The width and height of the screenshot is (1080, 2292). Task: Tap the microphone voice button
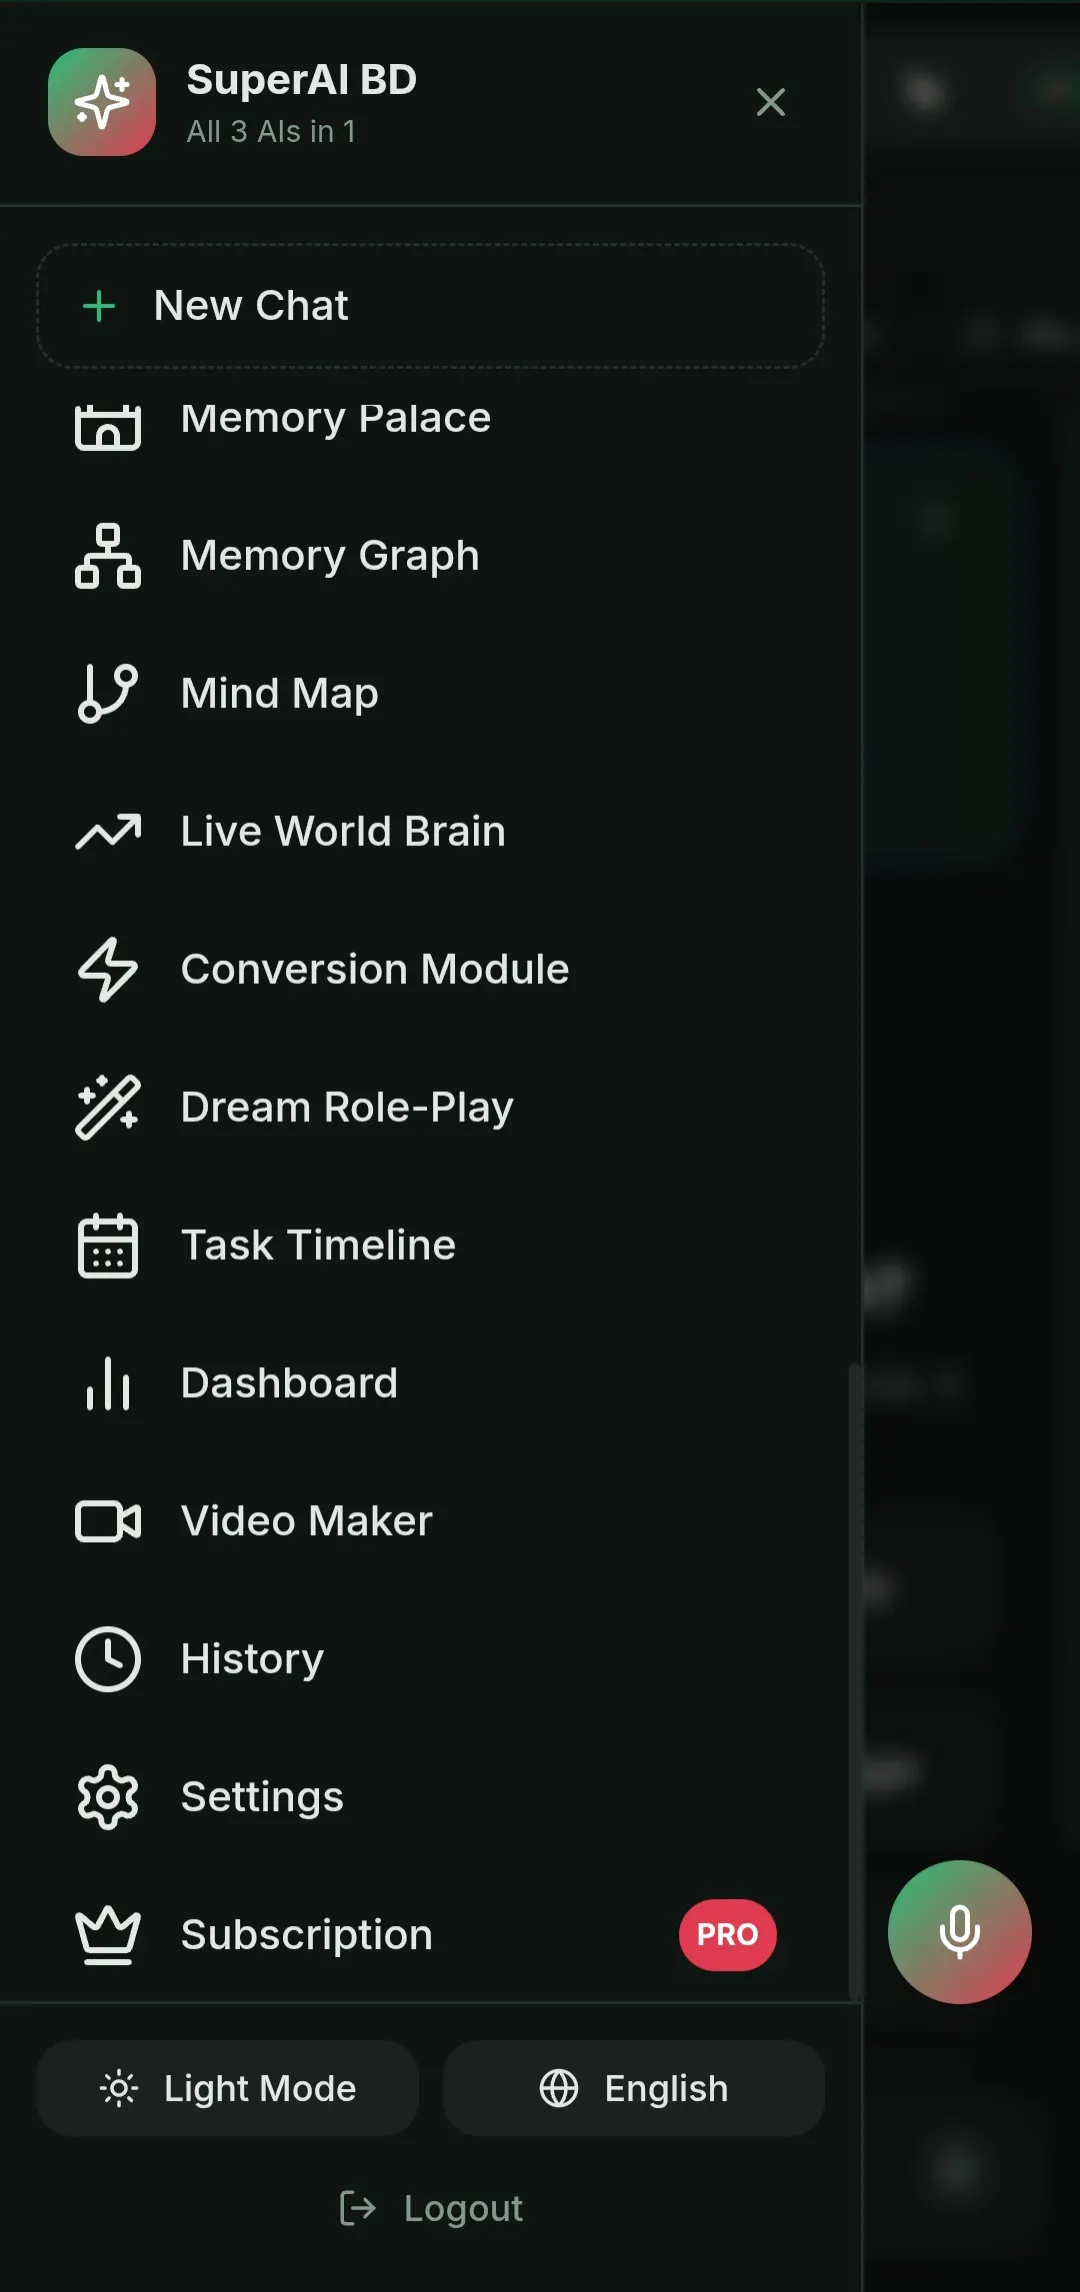coord(959,1932)
